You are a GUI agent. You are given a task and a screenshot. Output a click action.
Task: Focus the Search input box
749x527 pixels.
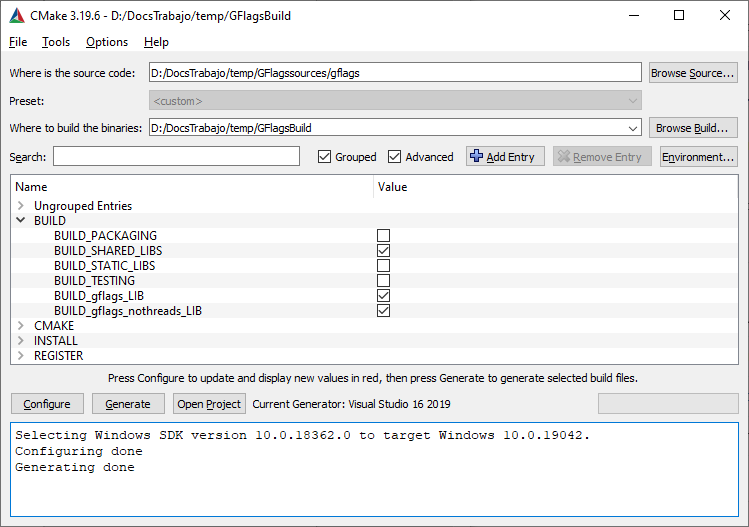(x=176, y=156)
